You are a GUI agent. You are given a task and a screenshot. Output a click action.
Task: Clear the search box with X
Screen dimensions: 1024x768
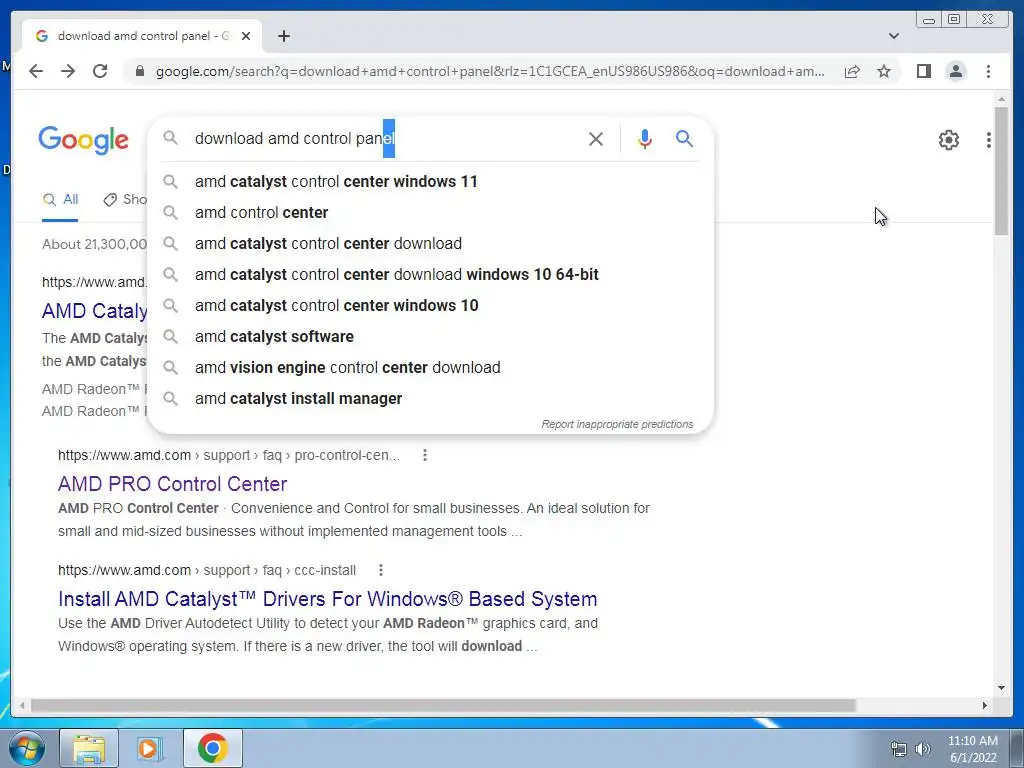point(596,138)
